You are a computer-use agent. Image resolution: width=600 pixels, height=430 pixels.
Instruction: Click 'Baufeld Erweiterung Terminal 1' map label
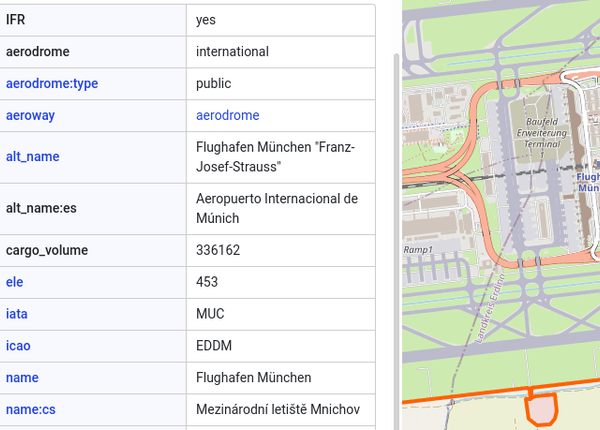(542, 138)
